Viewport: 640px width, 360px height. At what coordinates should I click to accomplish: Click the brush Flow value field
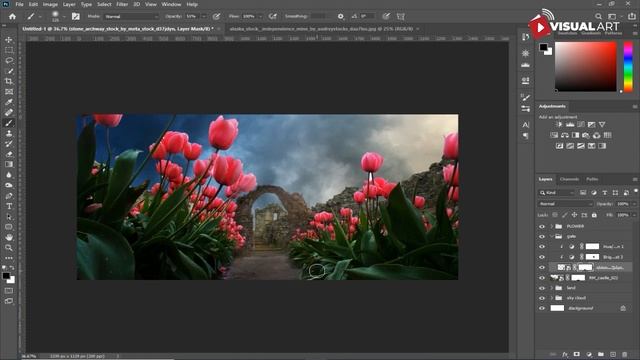[249, 16]
